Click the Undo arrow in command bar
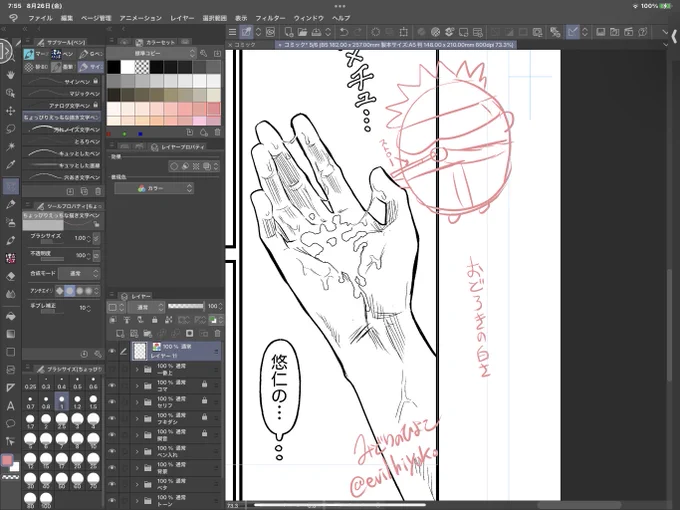This screenshot has height=510, width=680. click(344, 32)
